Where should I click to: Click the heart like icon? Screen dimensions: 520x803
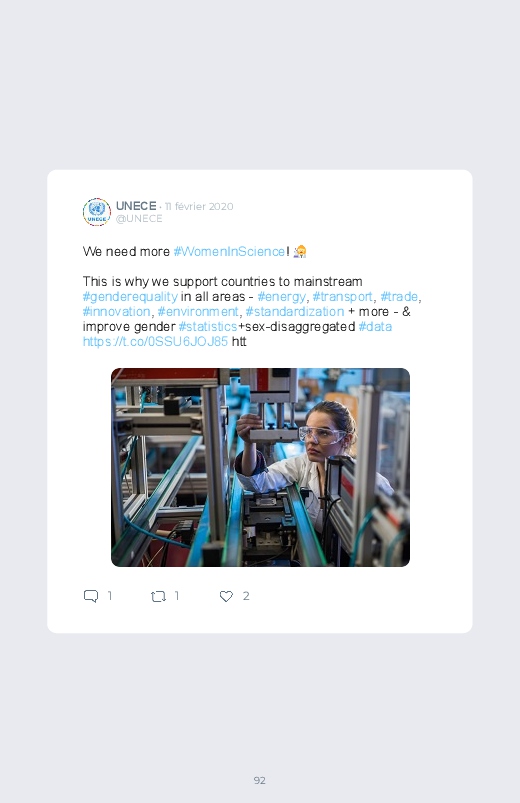point(226,596)
